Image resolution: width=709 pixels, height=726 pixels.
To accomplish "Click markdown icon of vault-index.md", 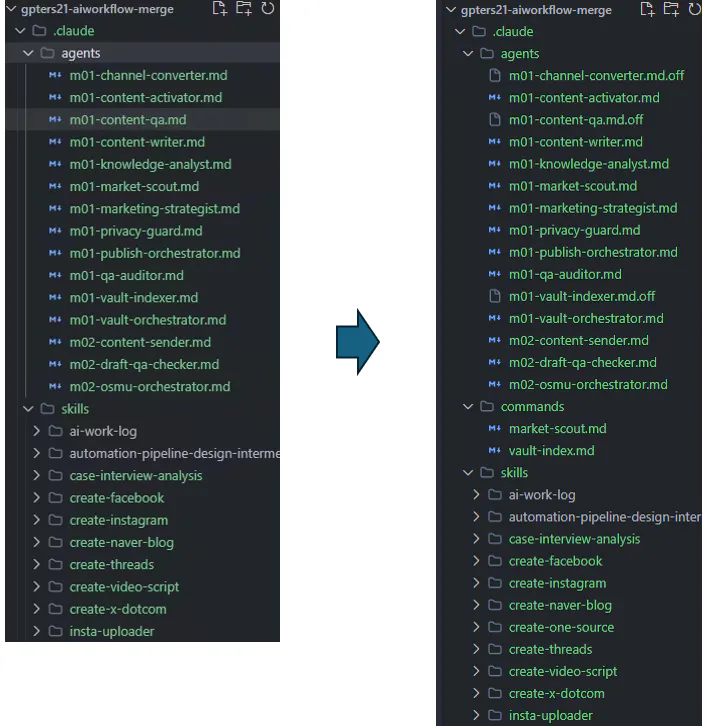I will (495, 450).
